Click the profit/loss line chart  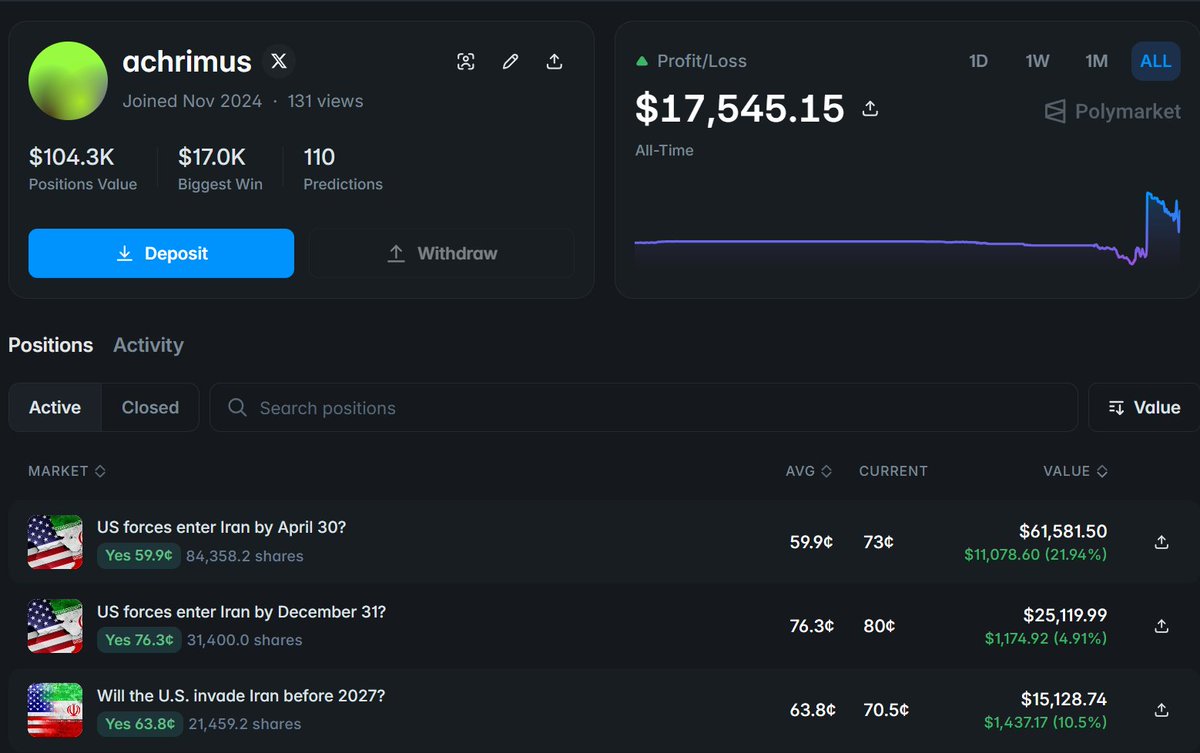tap(908, 228)
